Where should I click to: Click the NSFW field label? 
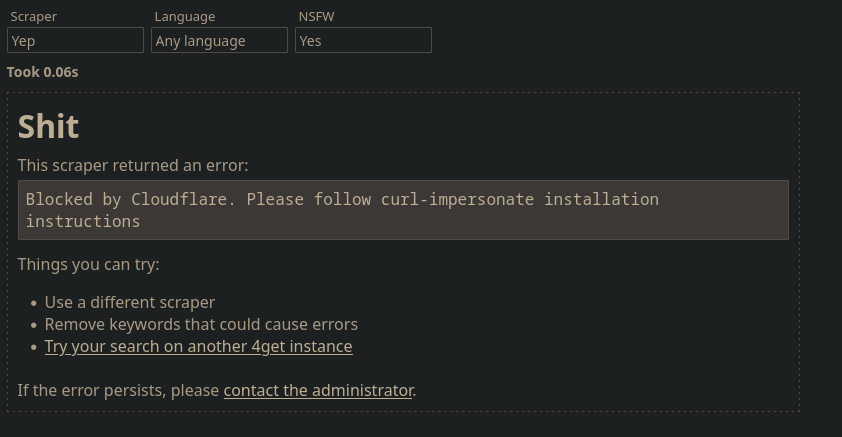click(x=316, y=17)
